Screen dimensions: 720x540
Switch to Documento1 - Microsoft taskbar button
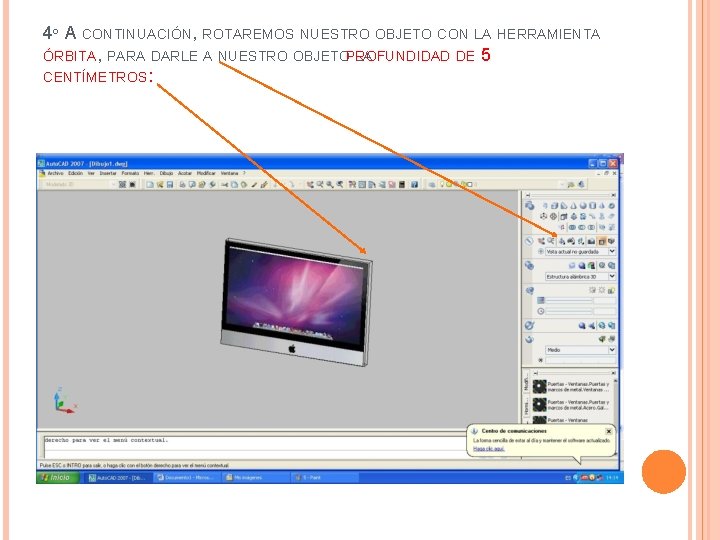185,478
